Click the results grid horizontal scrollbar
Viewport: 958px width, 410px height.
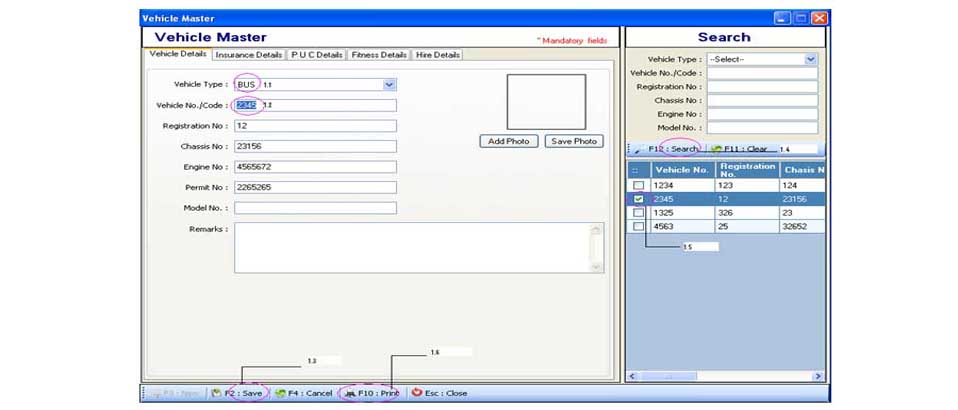(725, 376)
